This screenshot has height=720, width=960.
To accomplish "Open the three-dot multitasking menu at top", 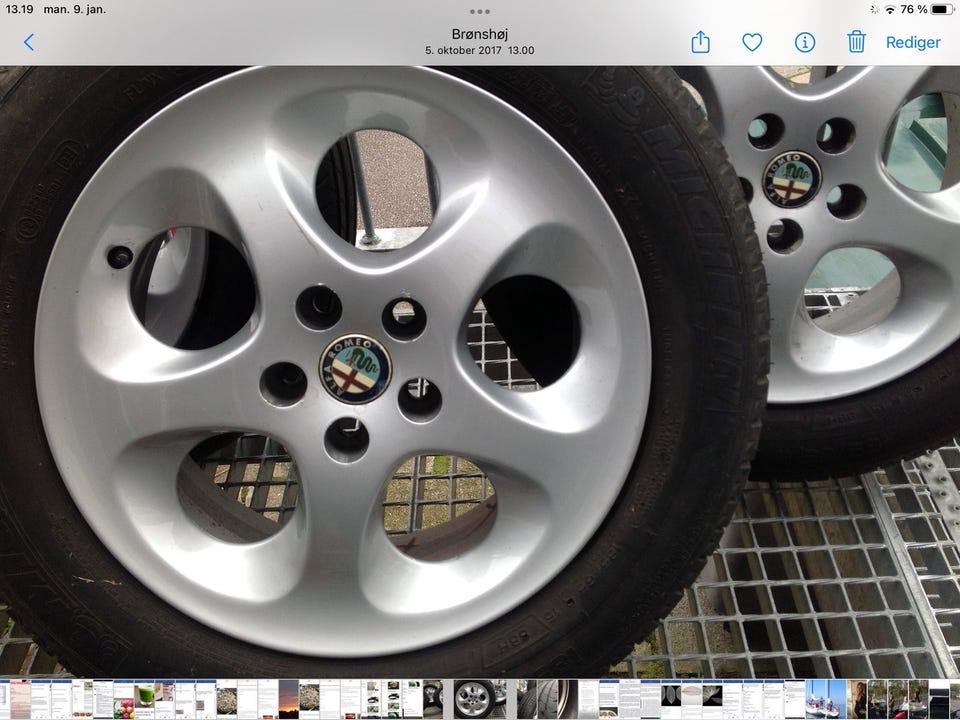I will tap(479, 12).
